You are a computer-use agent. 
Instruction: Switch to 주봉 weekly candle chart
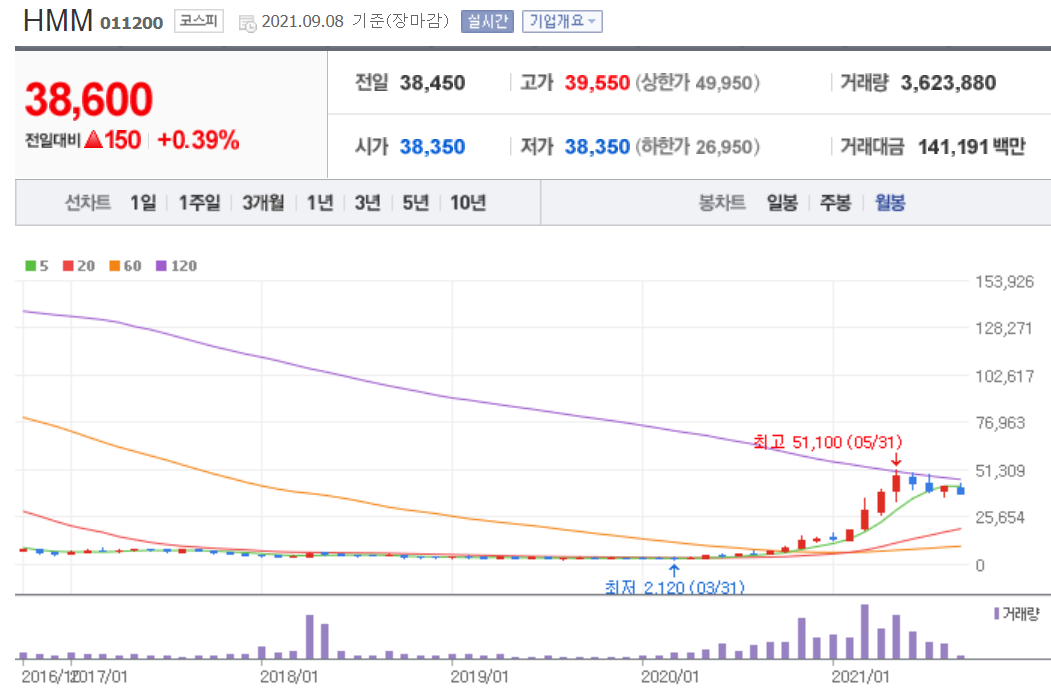pyautogui.click(x=835, y=202)
